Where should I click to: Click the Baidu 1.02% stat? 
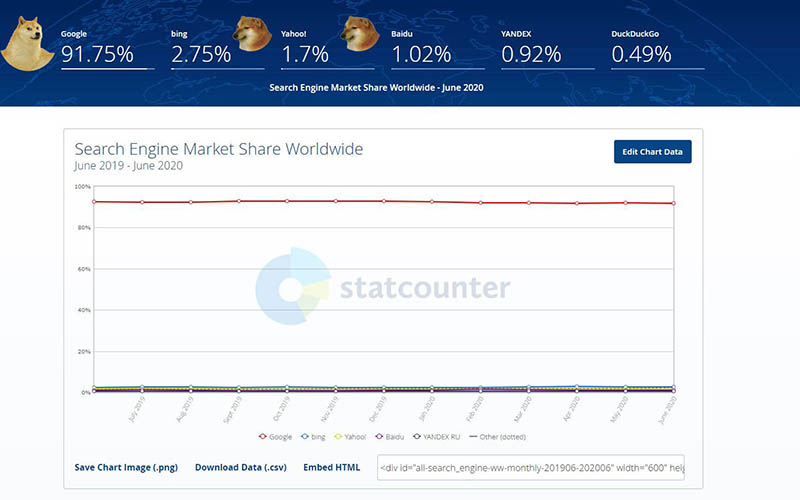coord(438,49)
